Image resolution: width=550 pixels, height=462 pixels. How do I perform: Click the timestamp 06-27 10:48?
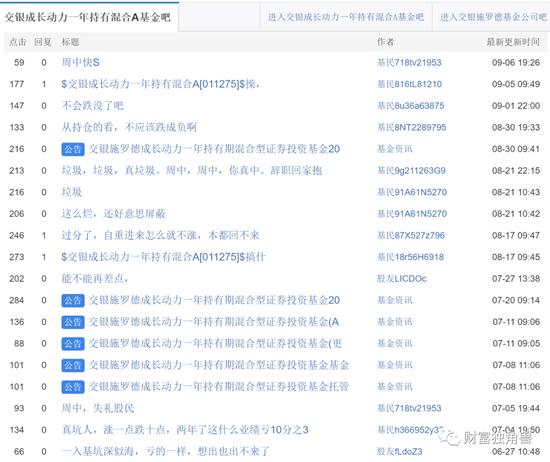[x=516, y=452]
